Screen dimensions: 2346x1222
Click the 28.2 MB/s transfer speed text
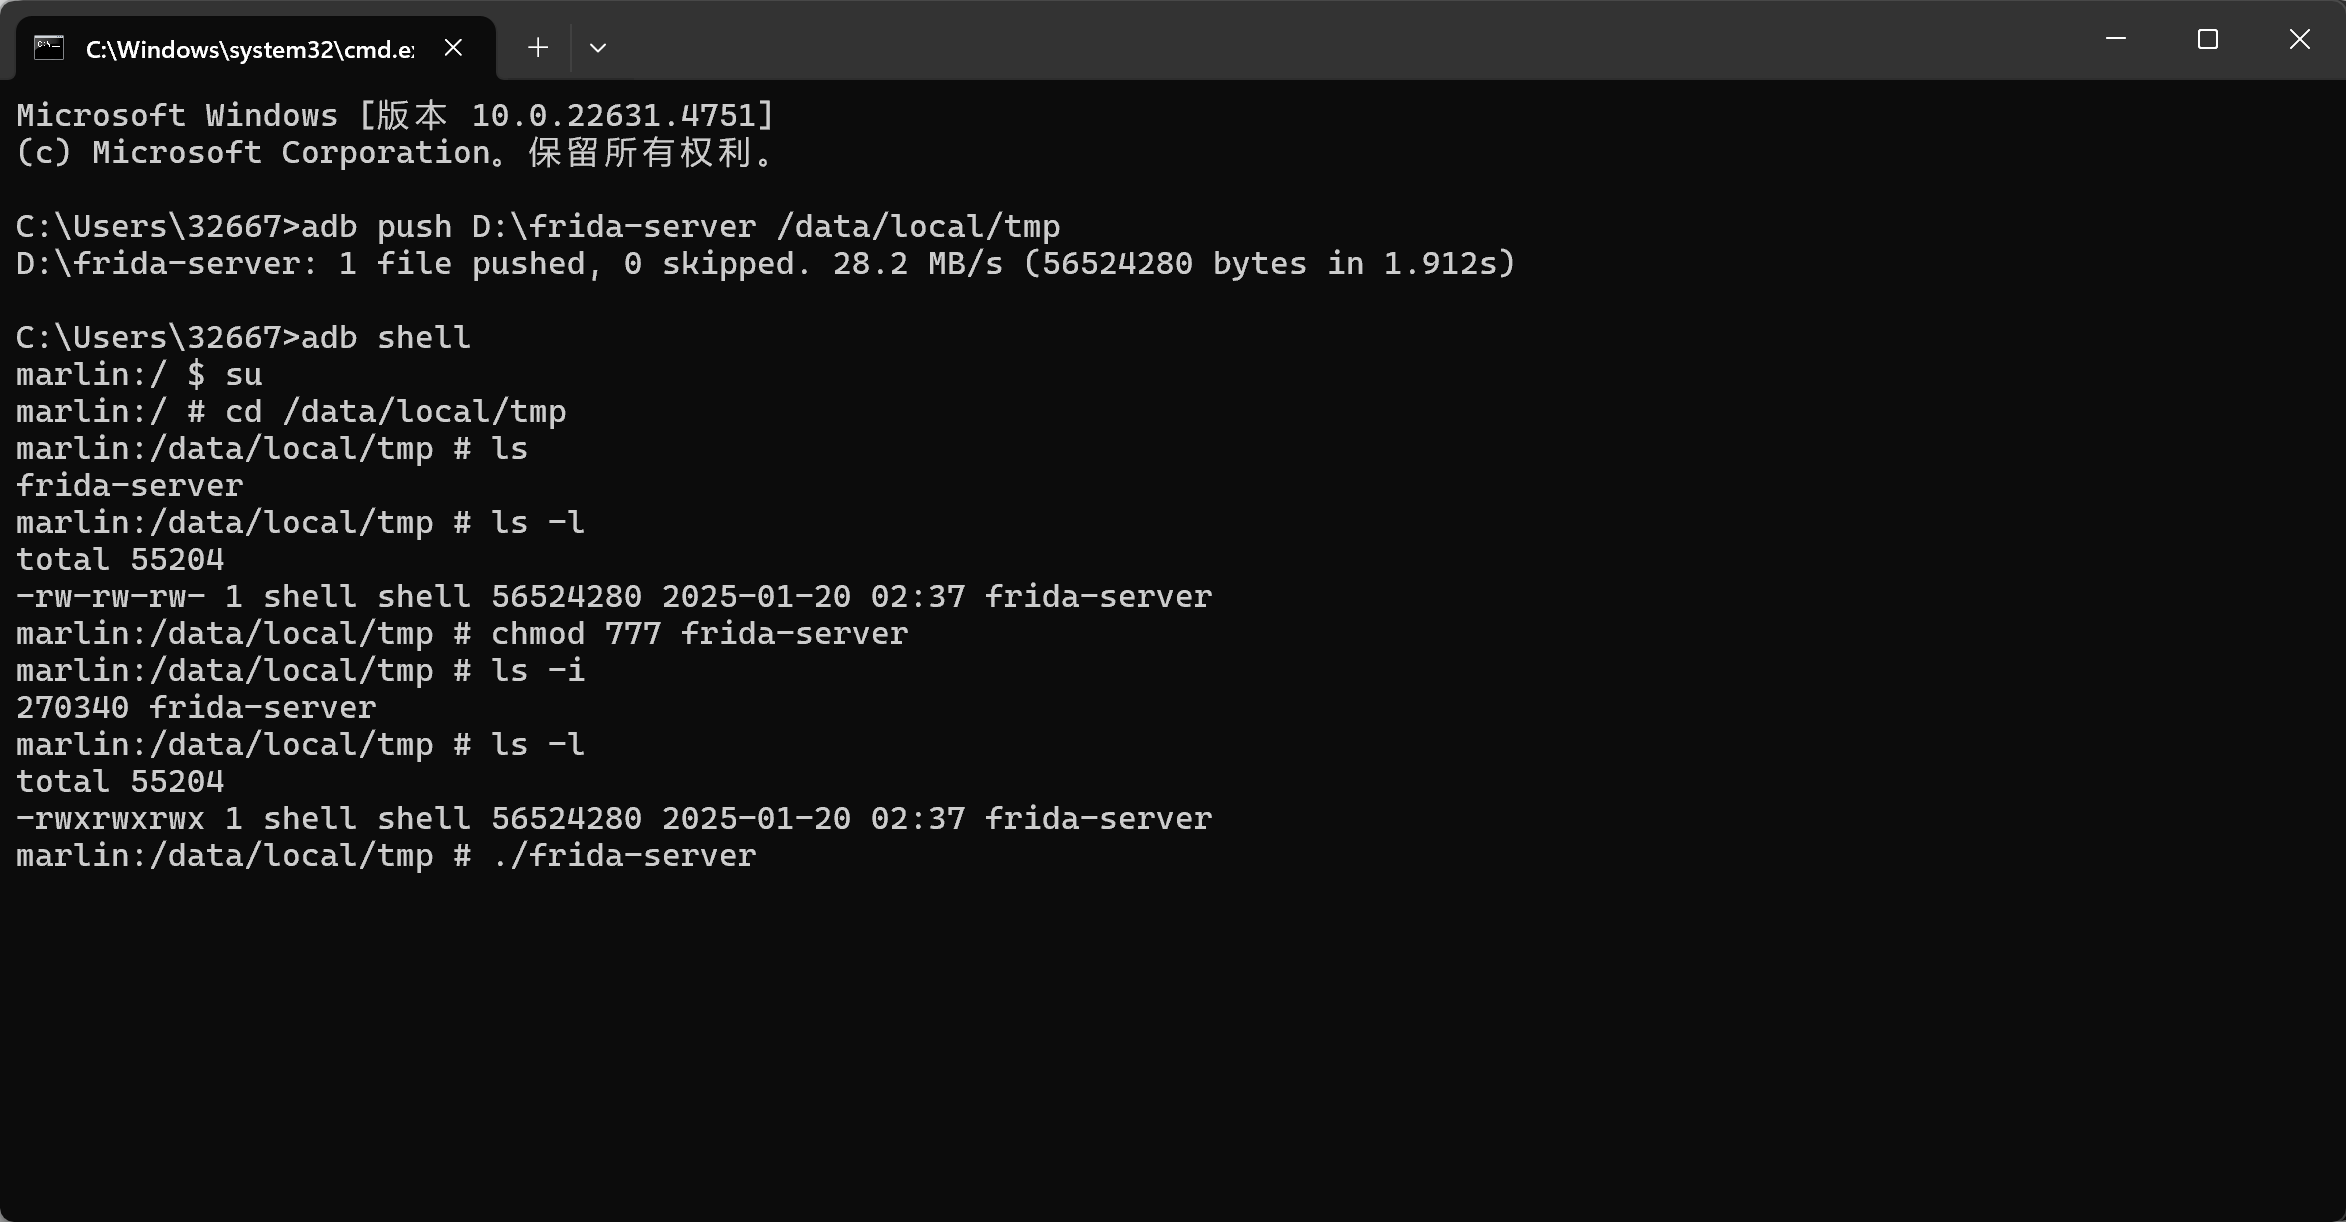coord(917,264)
